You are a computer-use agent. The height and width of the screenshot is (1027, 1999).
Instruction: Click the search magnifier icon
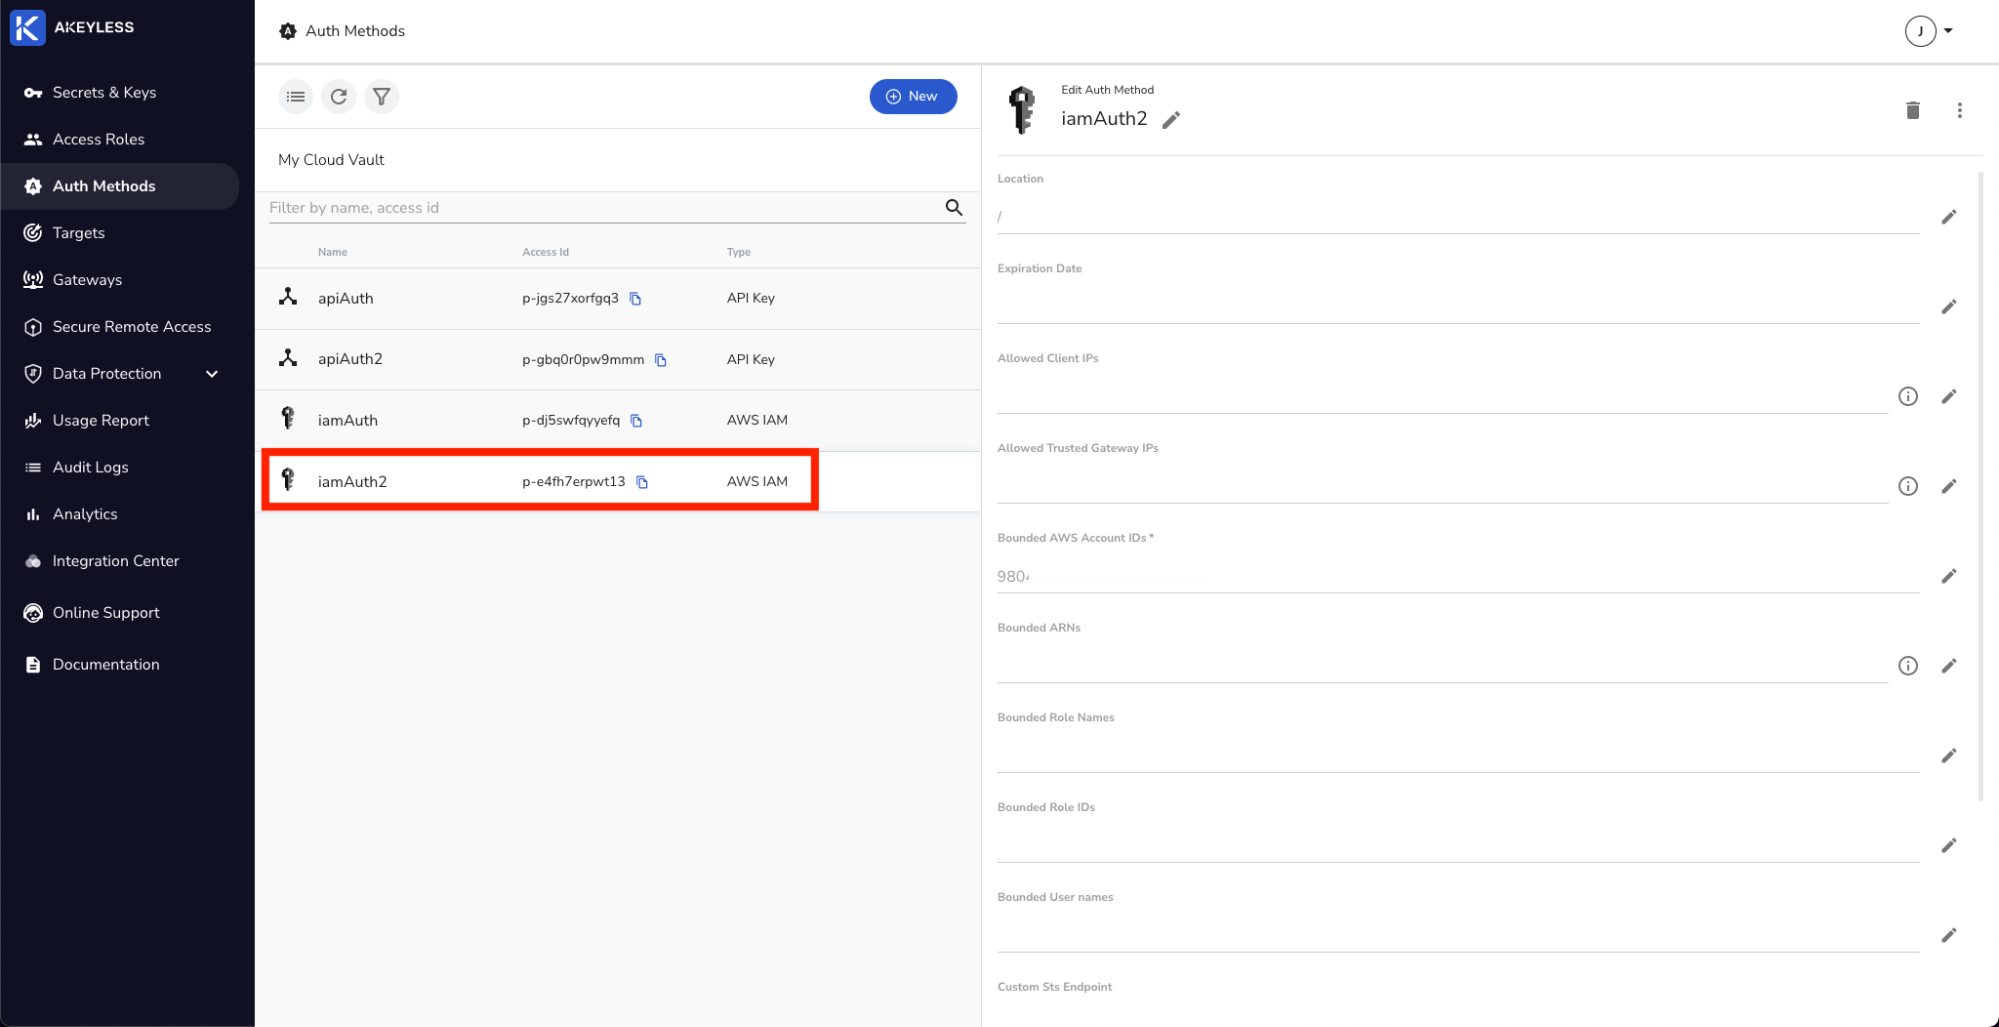(954, 207)
